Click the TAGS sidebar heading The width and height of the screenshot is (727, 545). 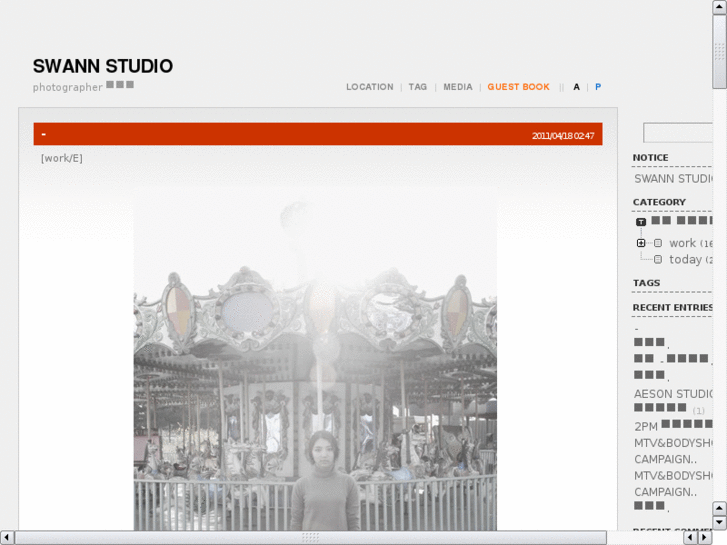click(x=646, y=283)
